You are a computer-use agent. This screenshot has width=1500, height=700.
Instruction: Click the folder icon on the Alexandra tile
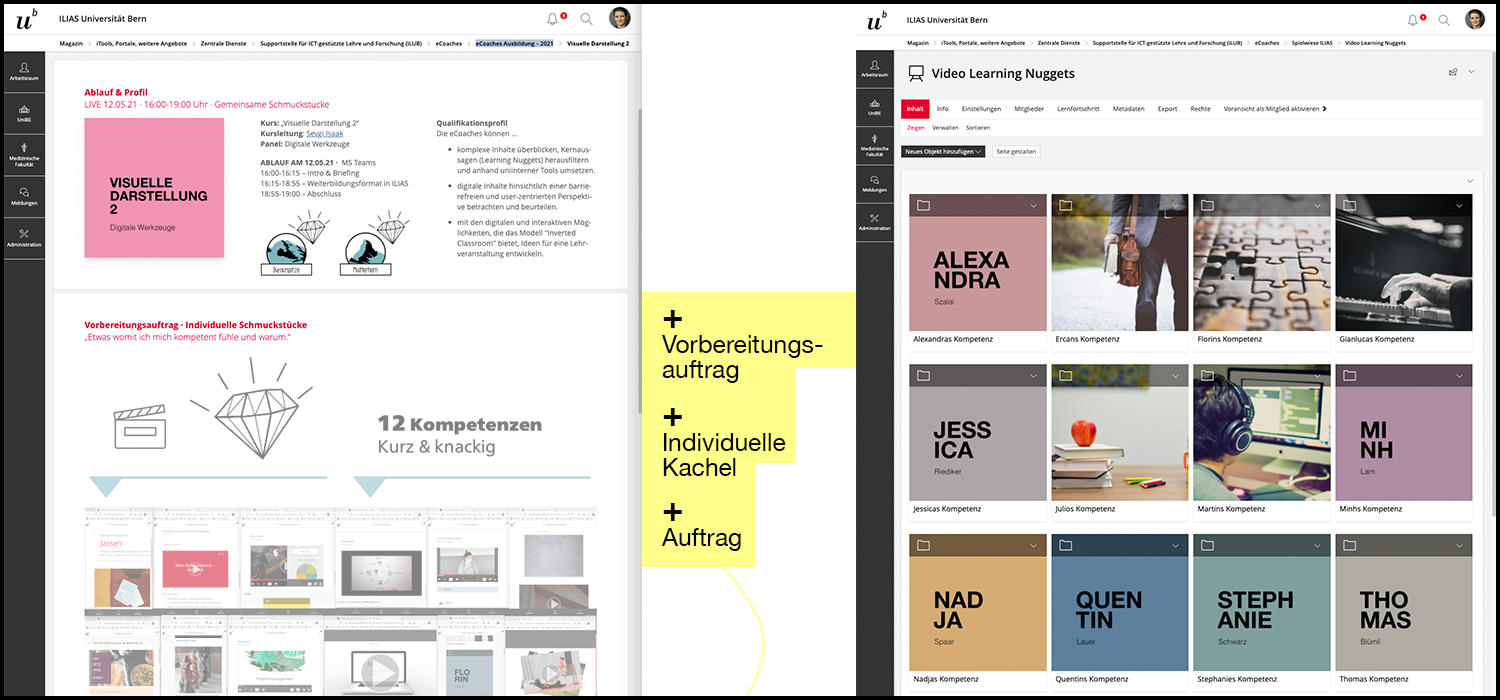pyautogui.click(x=923, y=205)
